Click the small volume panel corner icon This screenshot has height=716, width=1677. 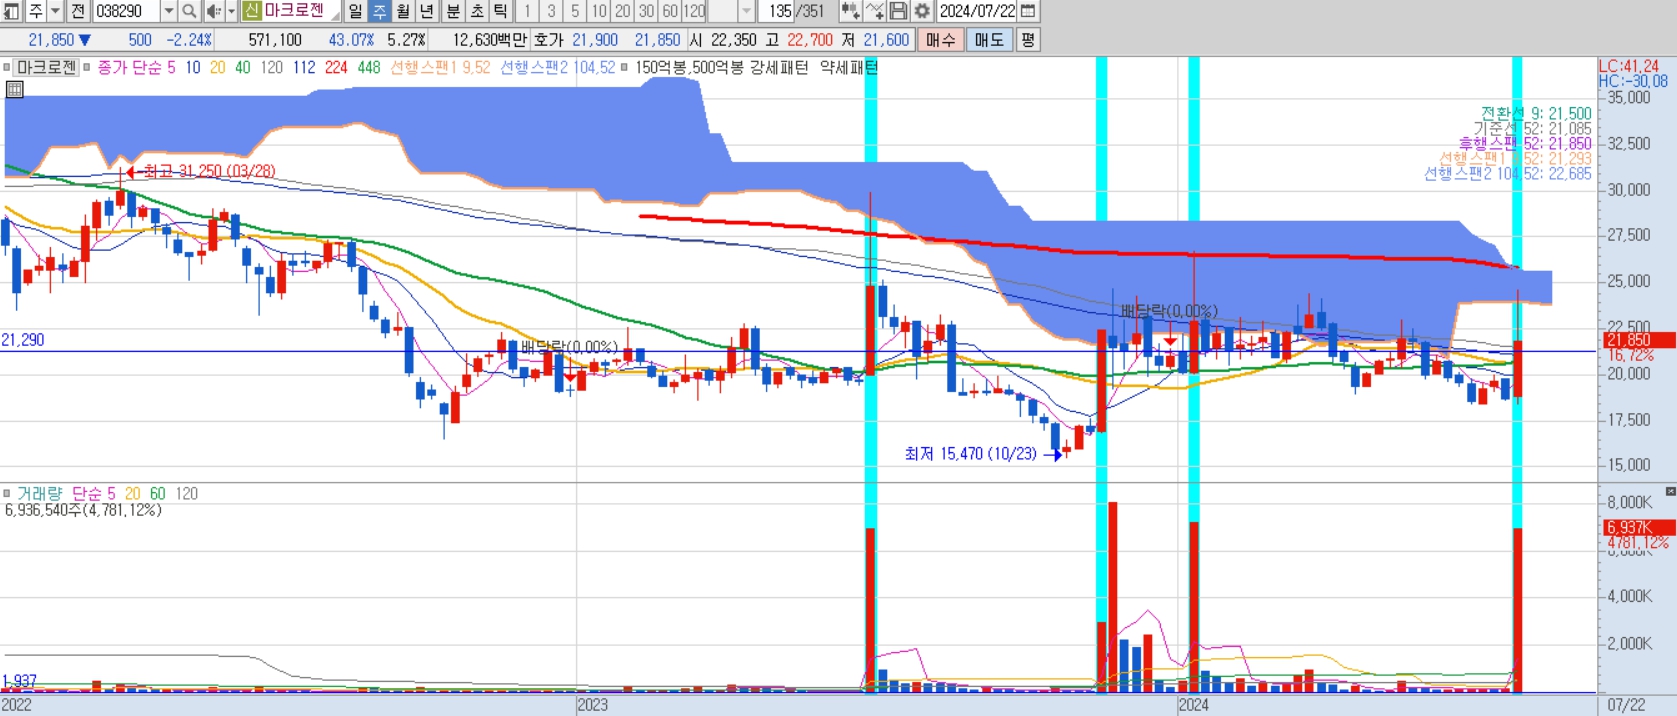pos(1670,491)
